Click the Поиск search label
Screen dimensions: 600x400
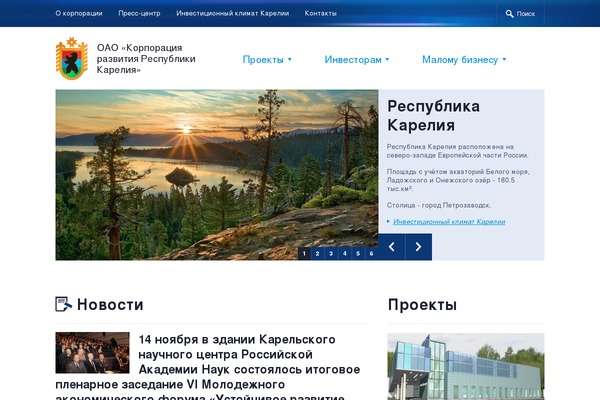click(x=526, y=14)
